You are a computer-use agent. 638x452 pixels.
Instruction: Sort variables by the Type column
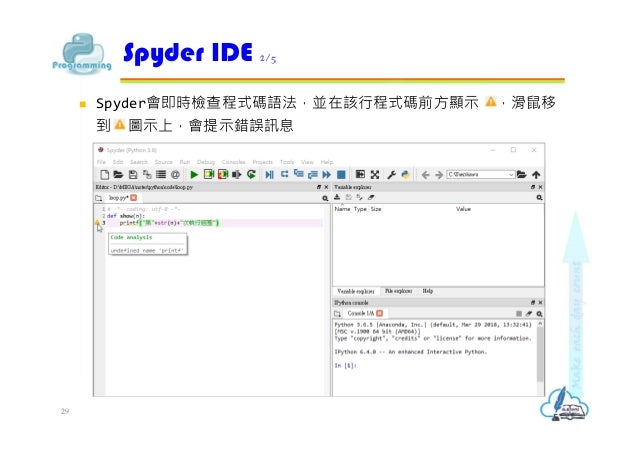(360, 209)
